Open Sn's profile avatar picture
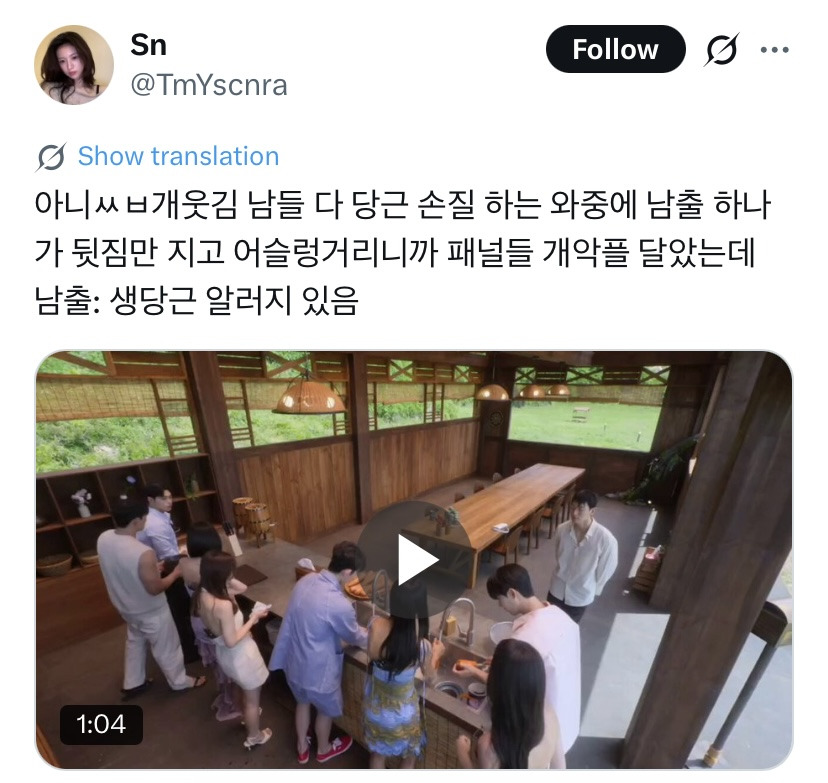 click(74, 64)
